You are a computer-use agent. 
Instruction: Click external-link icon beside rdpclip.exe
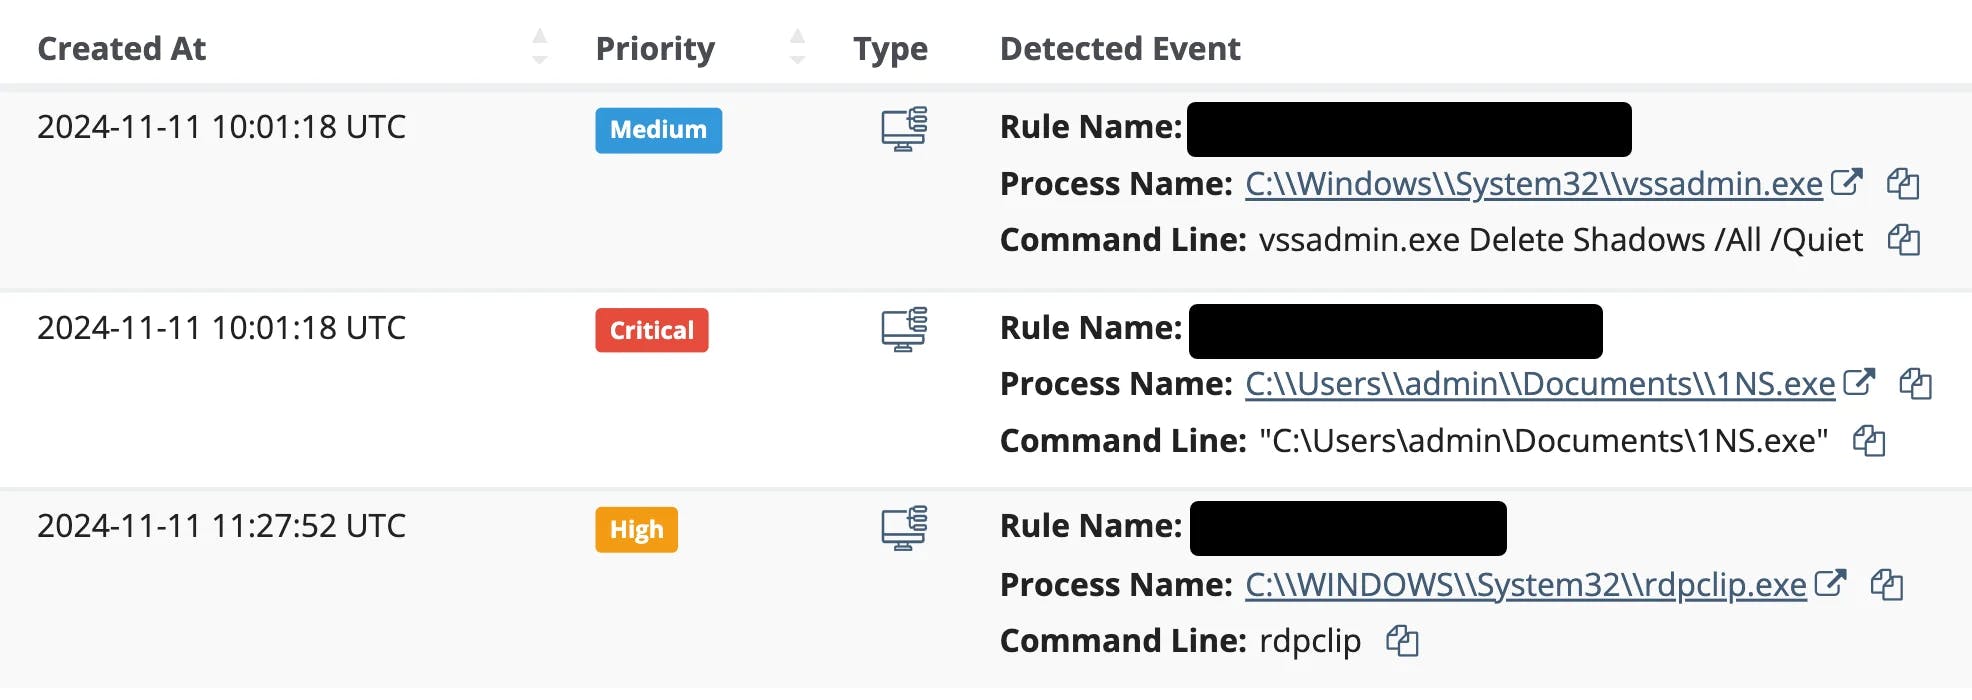[1830, 583]
